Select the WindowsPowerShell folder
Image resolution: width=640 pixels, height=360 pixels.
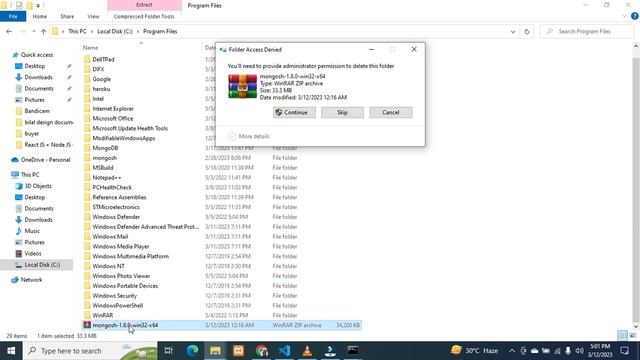pos(118,305)
